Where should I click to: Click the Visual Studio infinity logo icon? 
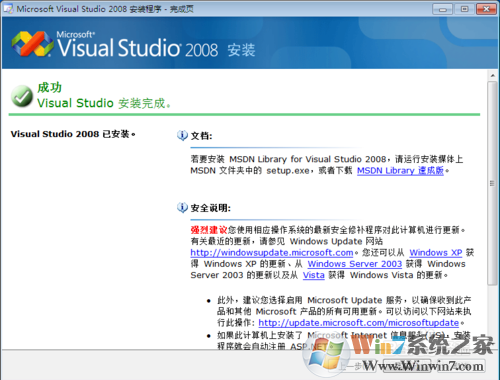pyautogui.click(x=32, y=44)
